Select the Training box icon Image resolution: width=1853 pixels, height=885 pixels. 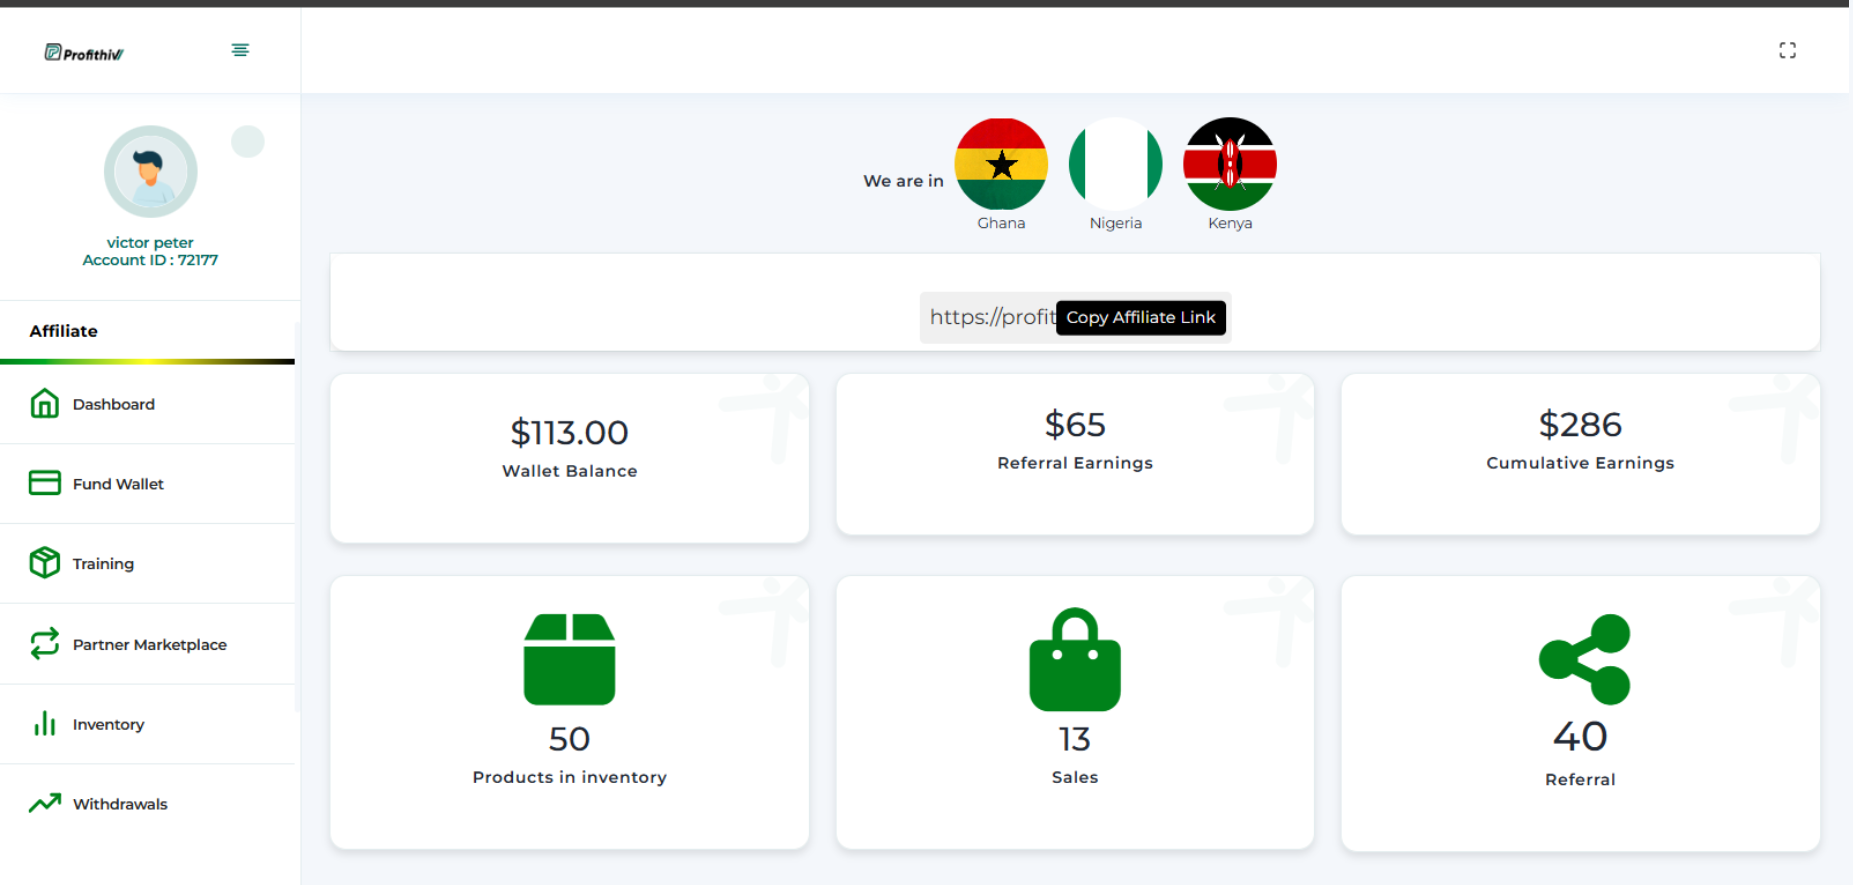pos(45,563)
